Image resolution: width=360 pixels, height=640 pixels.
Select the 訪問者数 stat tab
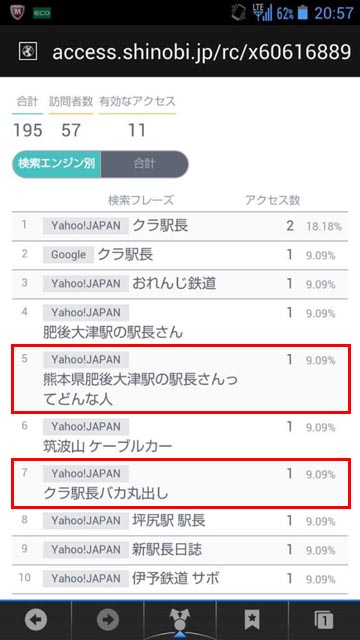(x=71, y=101)
